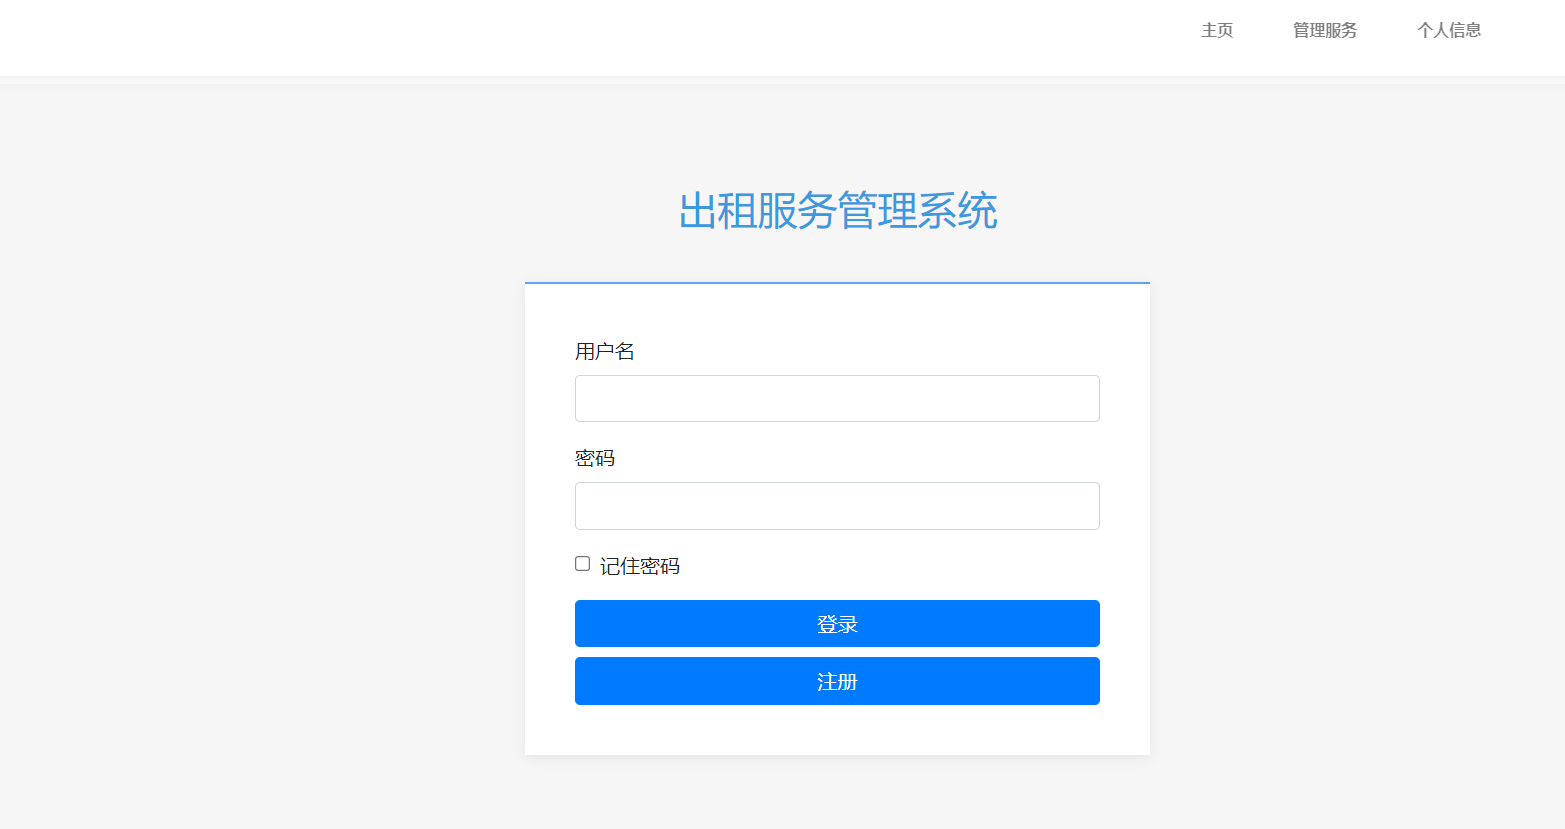The image size is (1565, 829).
Task: Click the gap between 登录 and 注册 buttons
Action: click(x=837, y=652)
